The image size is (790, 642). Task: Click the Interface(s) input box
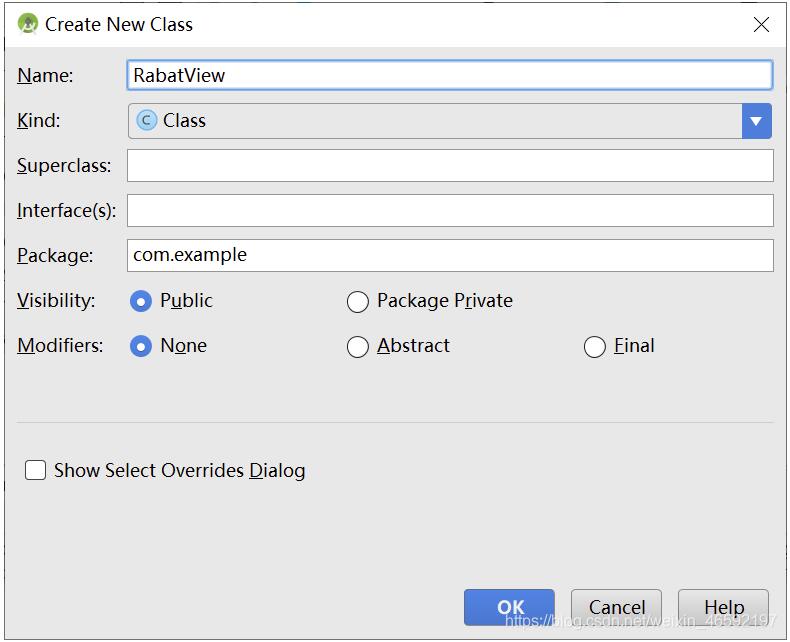[x=450, y=210]
